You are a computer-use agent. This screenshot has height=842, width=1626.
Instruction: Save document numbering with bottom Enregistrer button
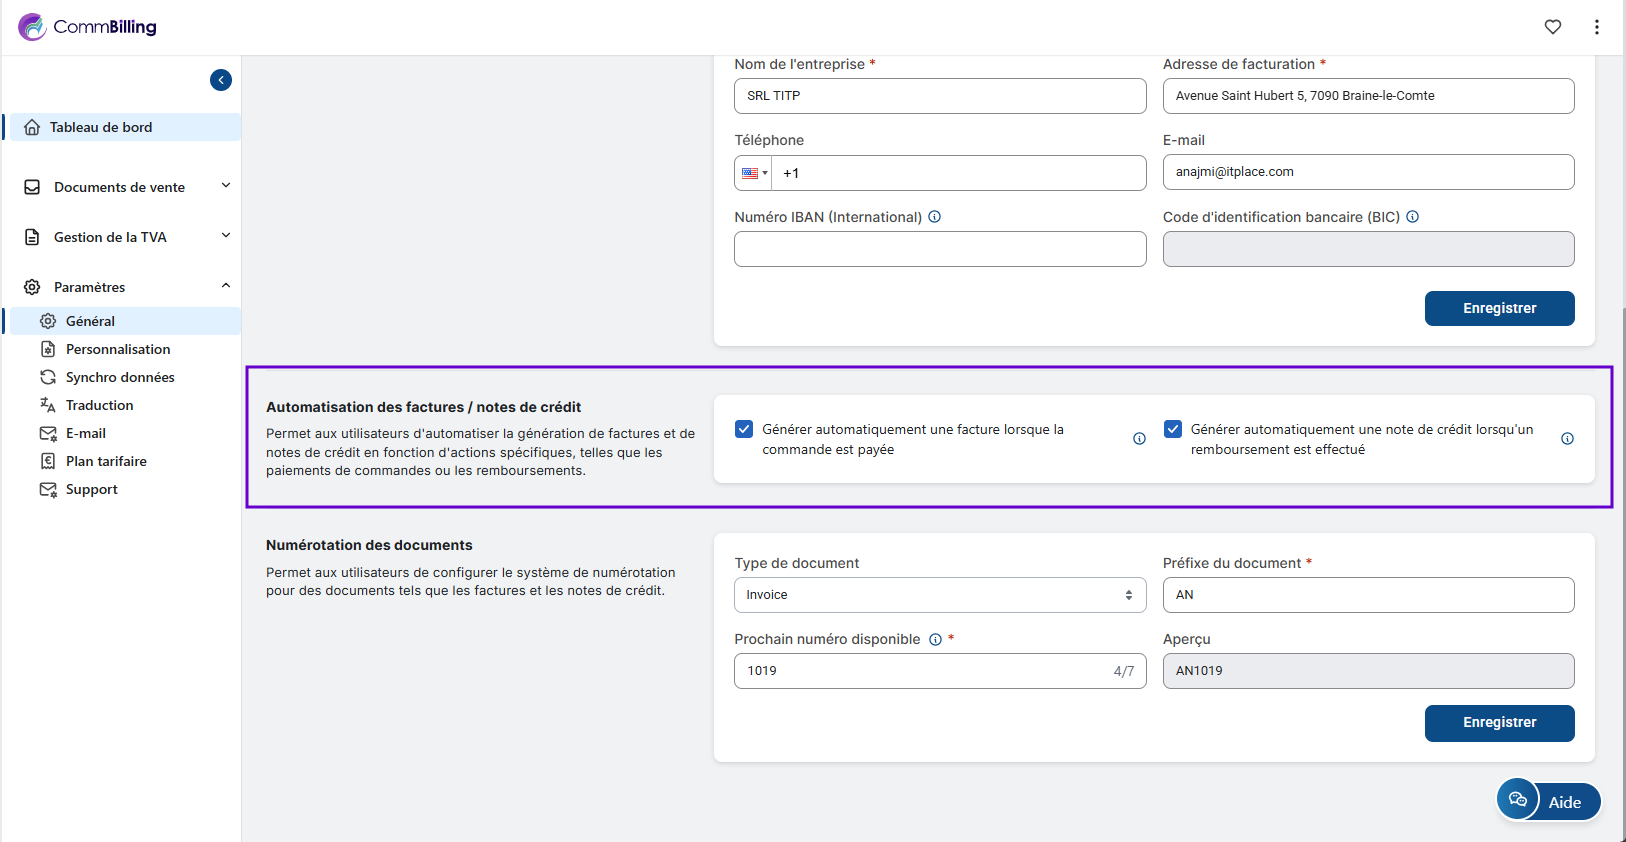(1498, 722)
